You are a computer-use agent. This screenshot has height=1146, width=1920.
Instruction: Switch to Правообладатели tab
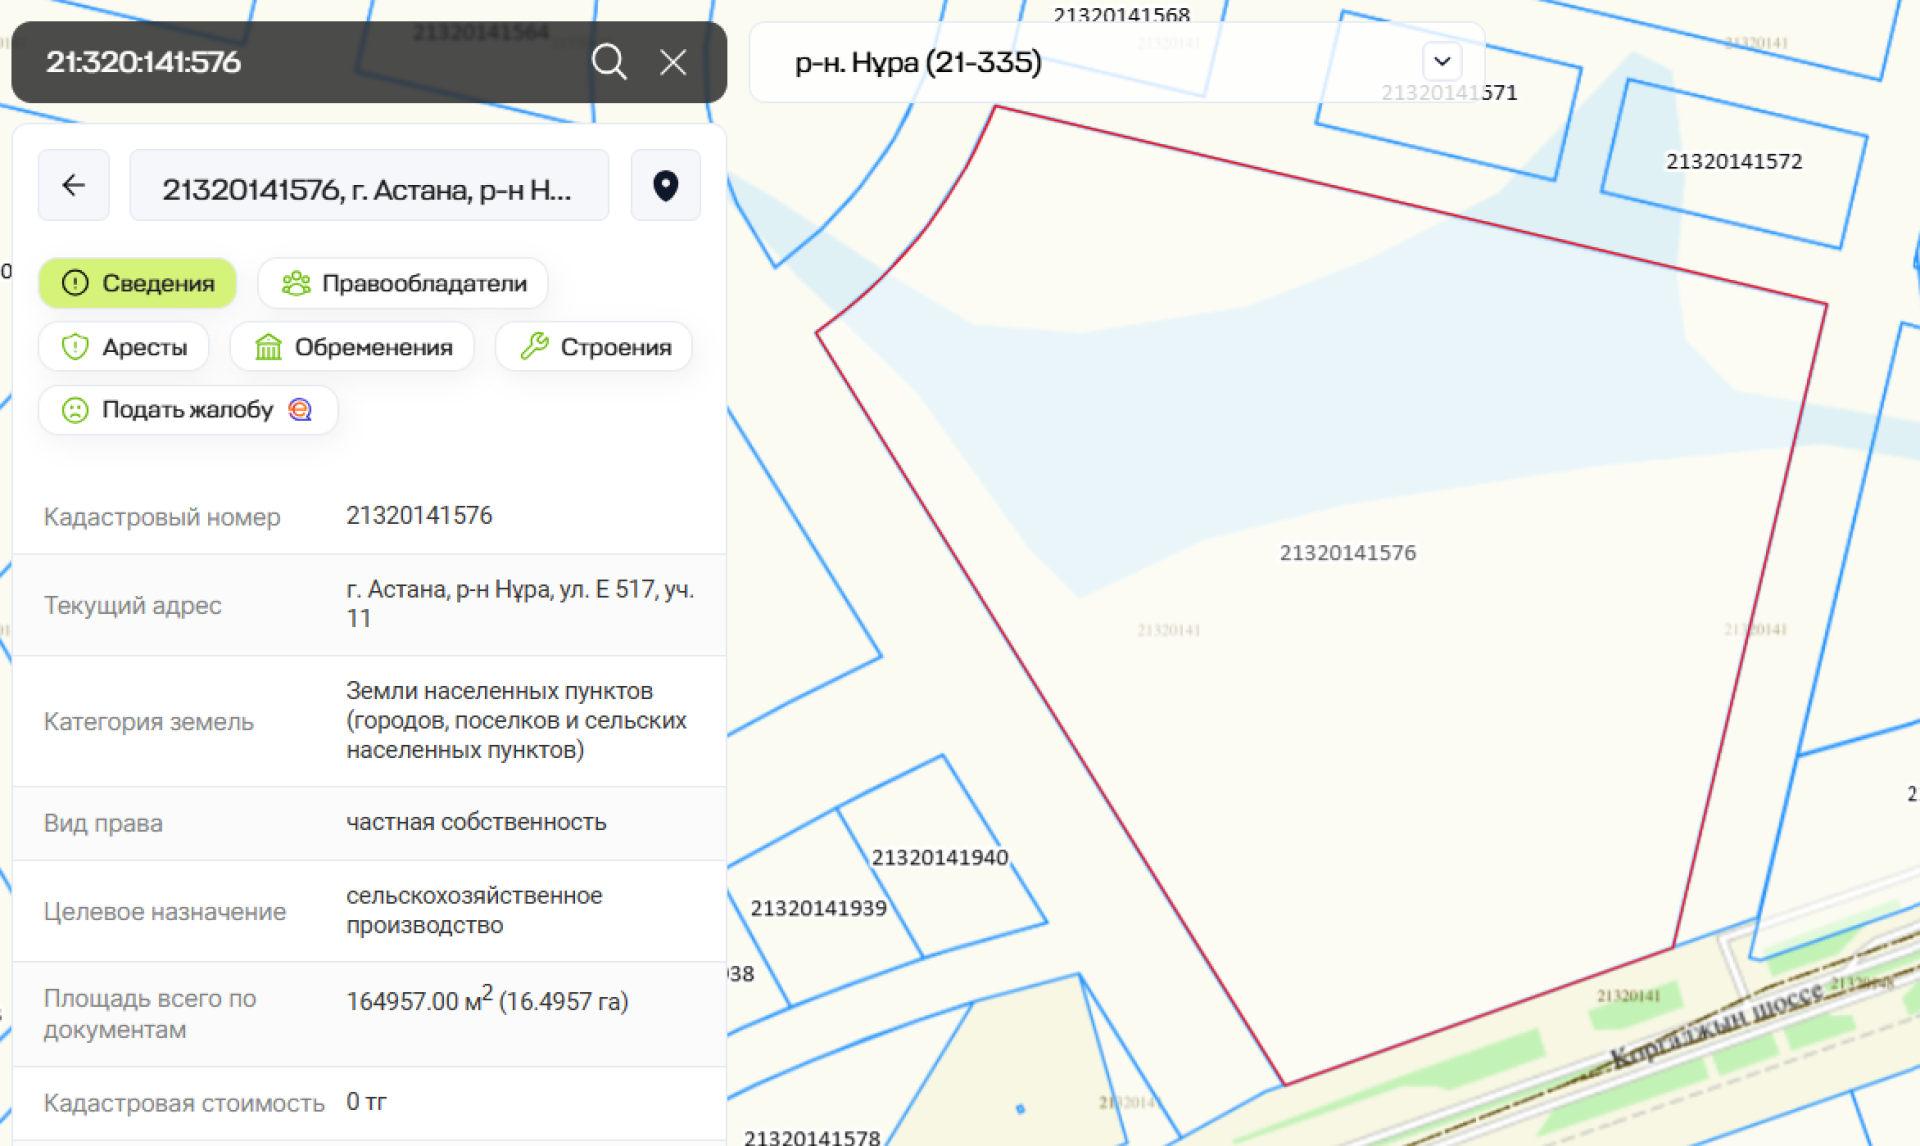pos(403,283)
